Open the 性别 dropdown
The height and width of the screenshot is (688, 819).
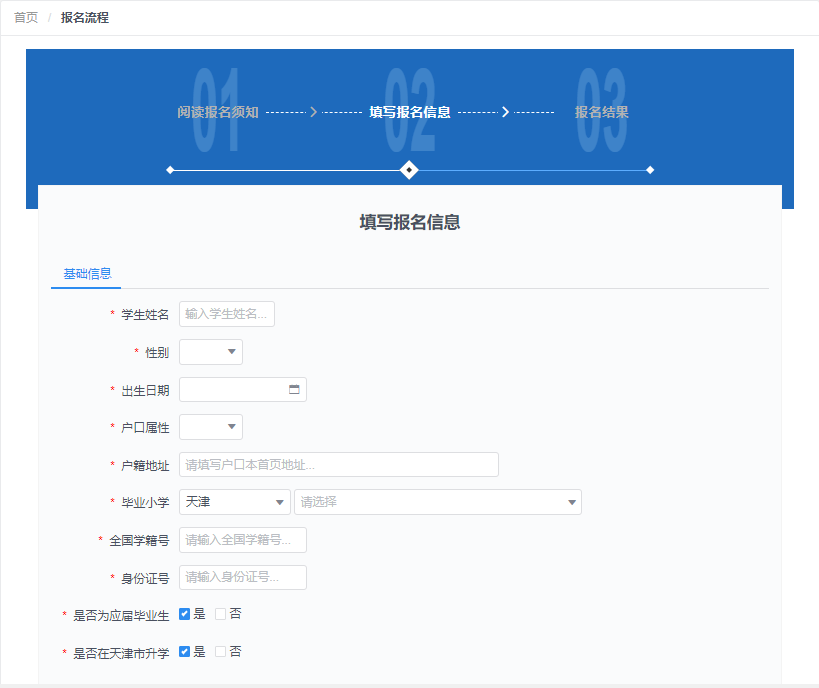[x=211, y=352]
